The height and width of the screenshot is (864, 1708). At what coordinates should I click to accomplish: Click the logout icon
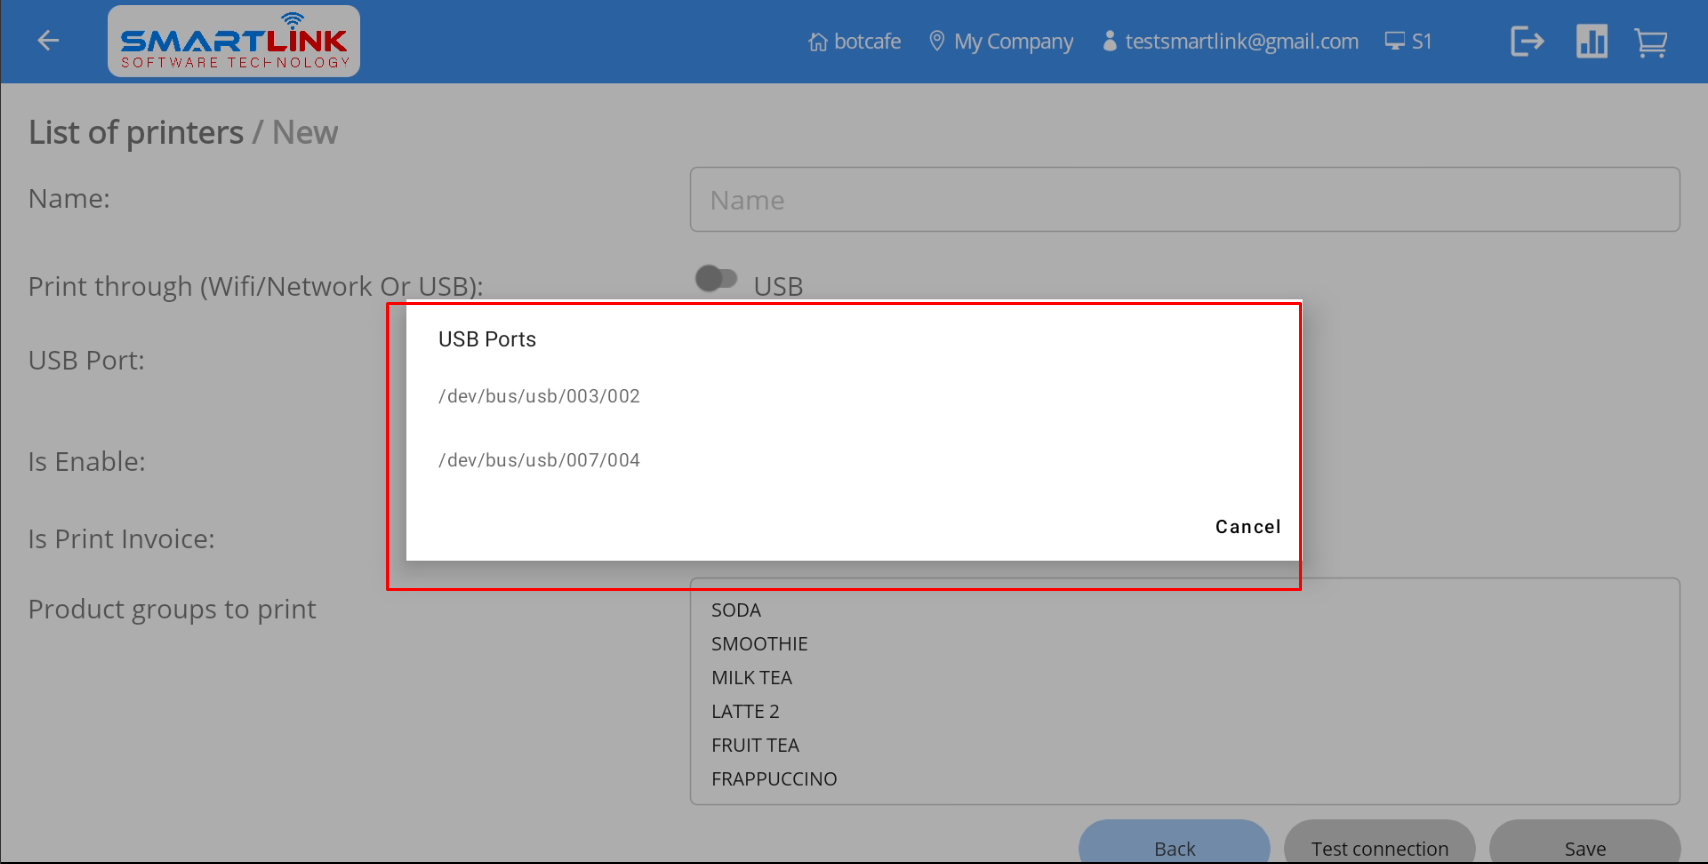(x=1527, y=42)
